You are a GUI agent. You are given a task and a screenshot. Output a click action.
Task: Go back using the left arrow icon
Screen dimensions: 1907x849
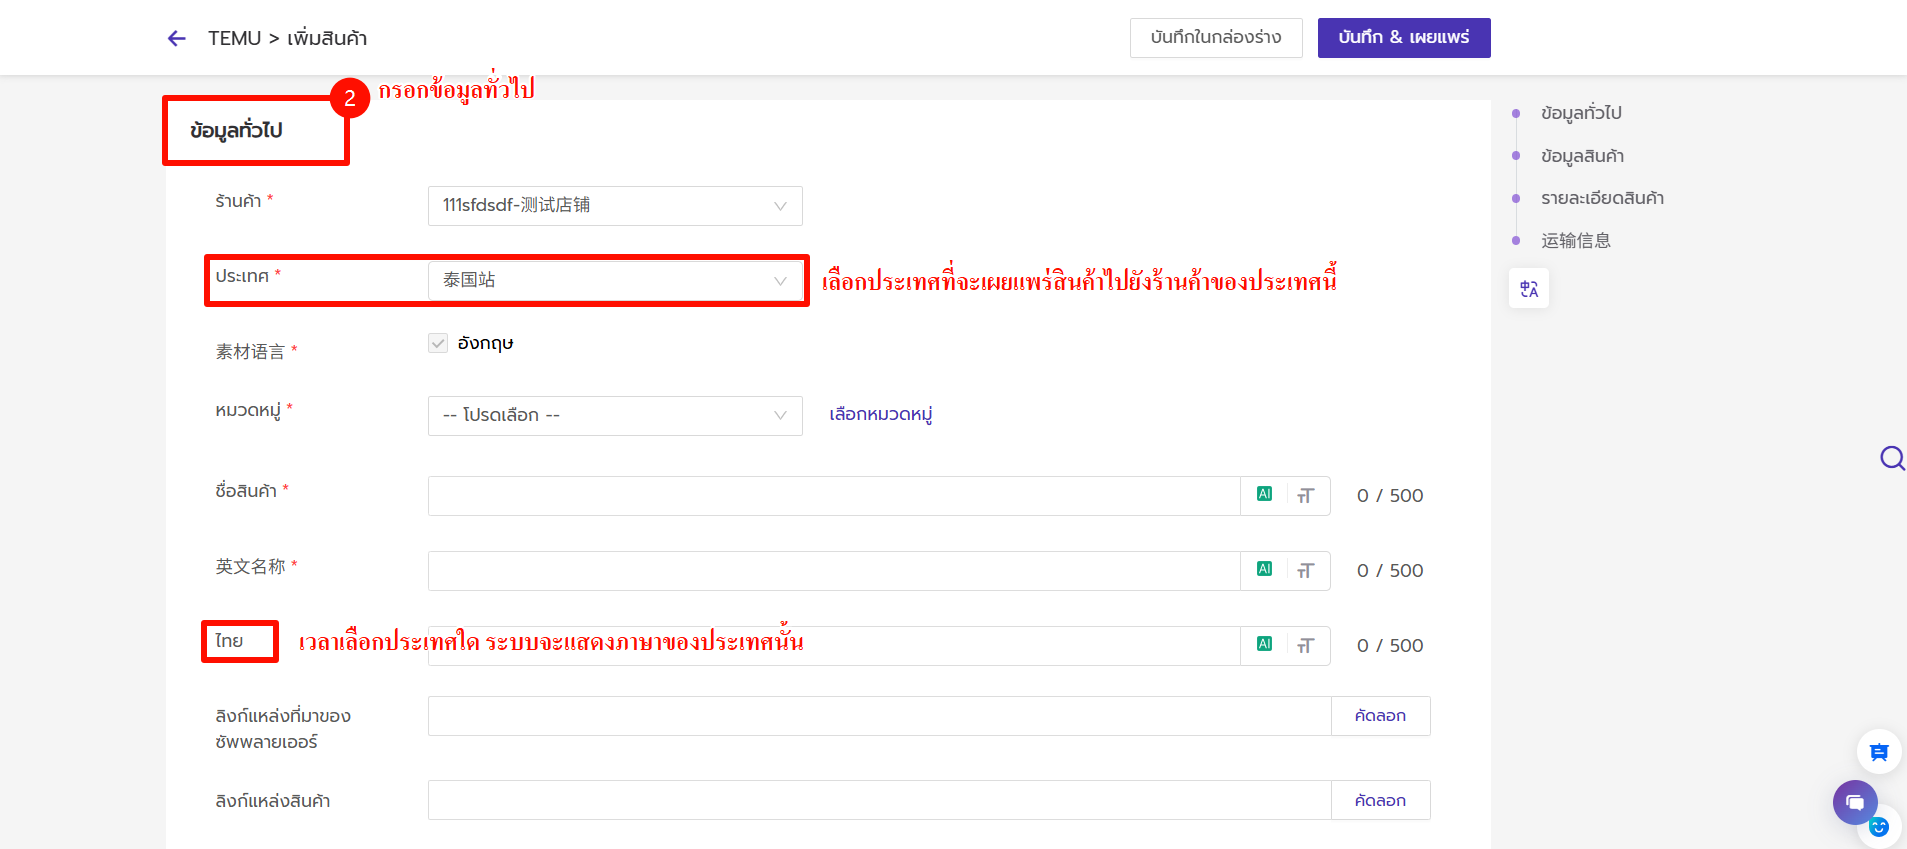(x=177, y=38)
